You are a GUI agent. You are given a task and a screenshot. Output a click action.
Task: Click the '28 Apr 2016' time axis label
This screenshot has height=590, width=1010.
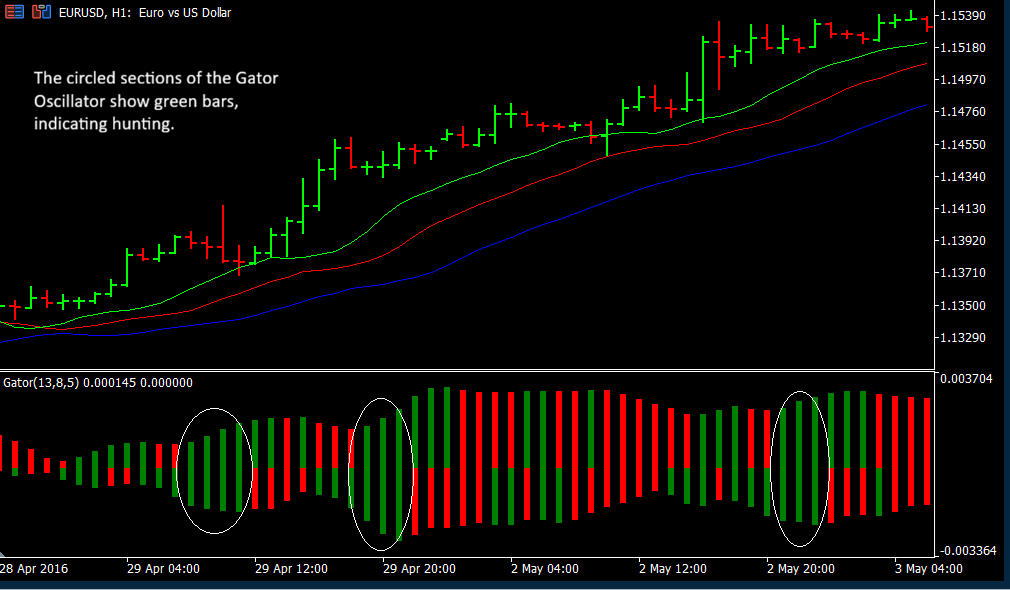click(x=34, y=569)
